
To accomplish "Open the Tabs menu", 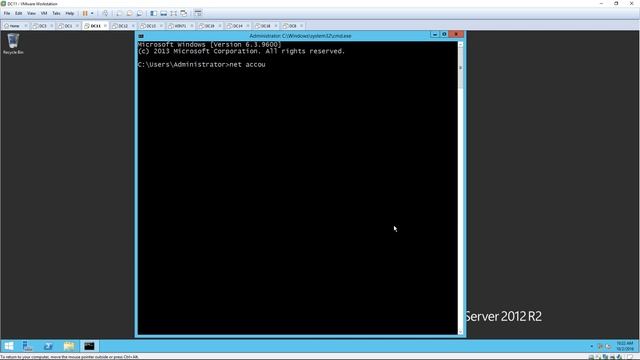I will pos(56,13).
